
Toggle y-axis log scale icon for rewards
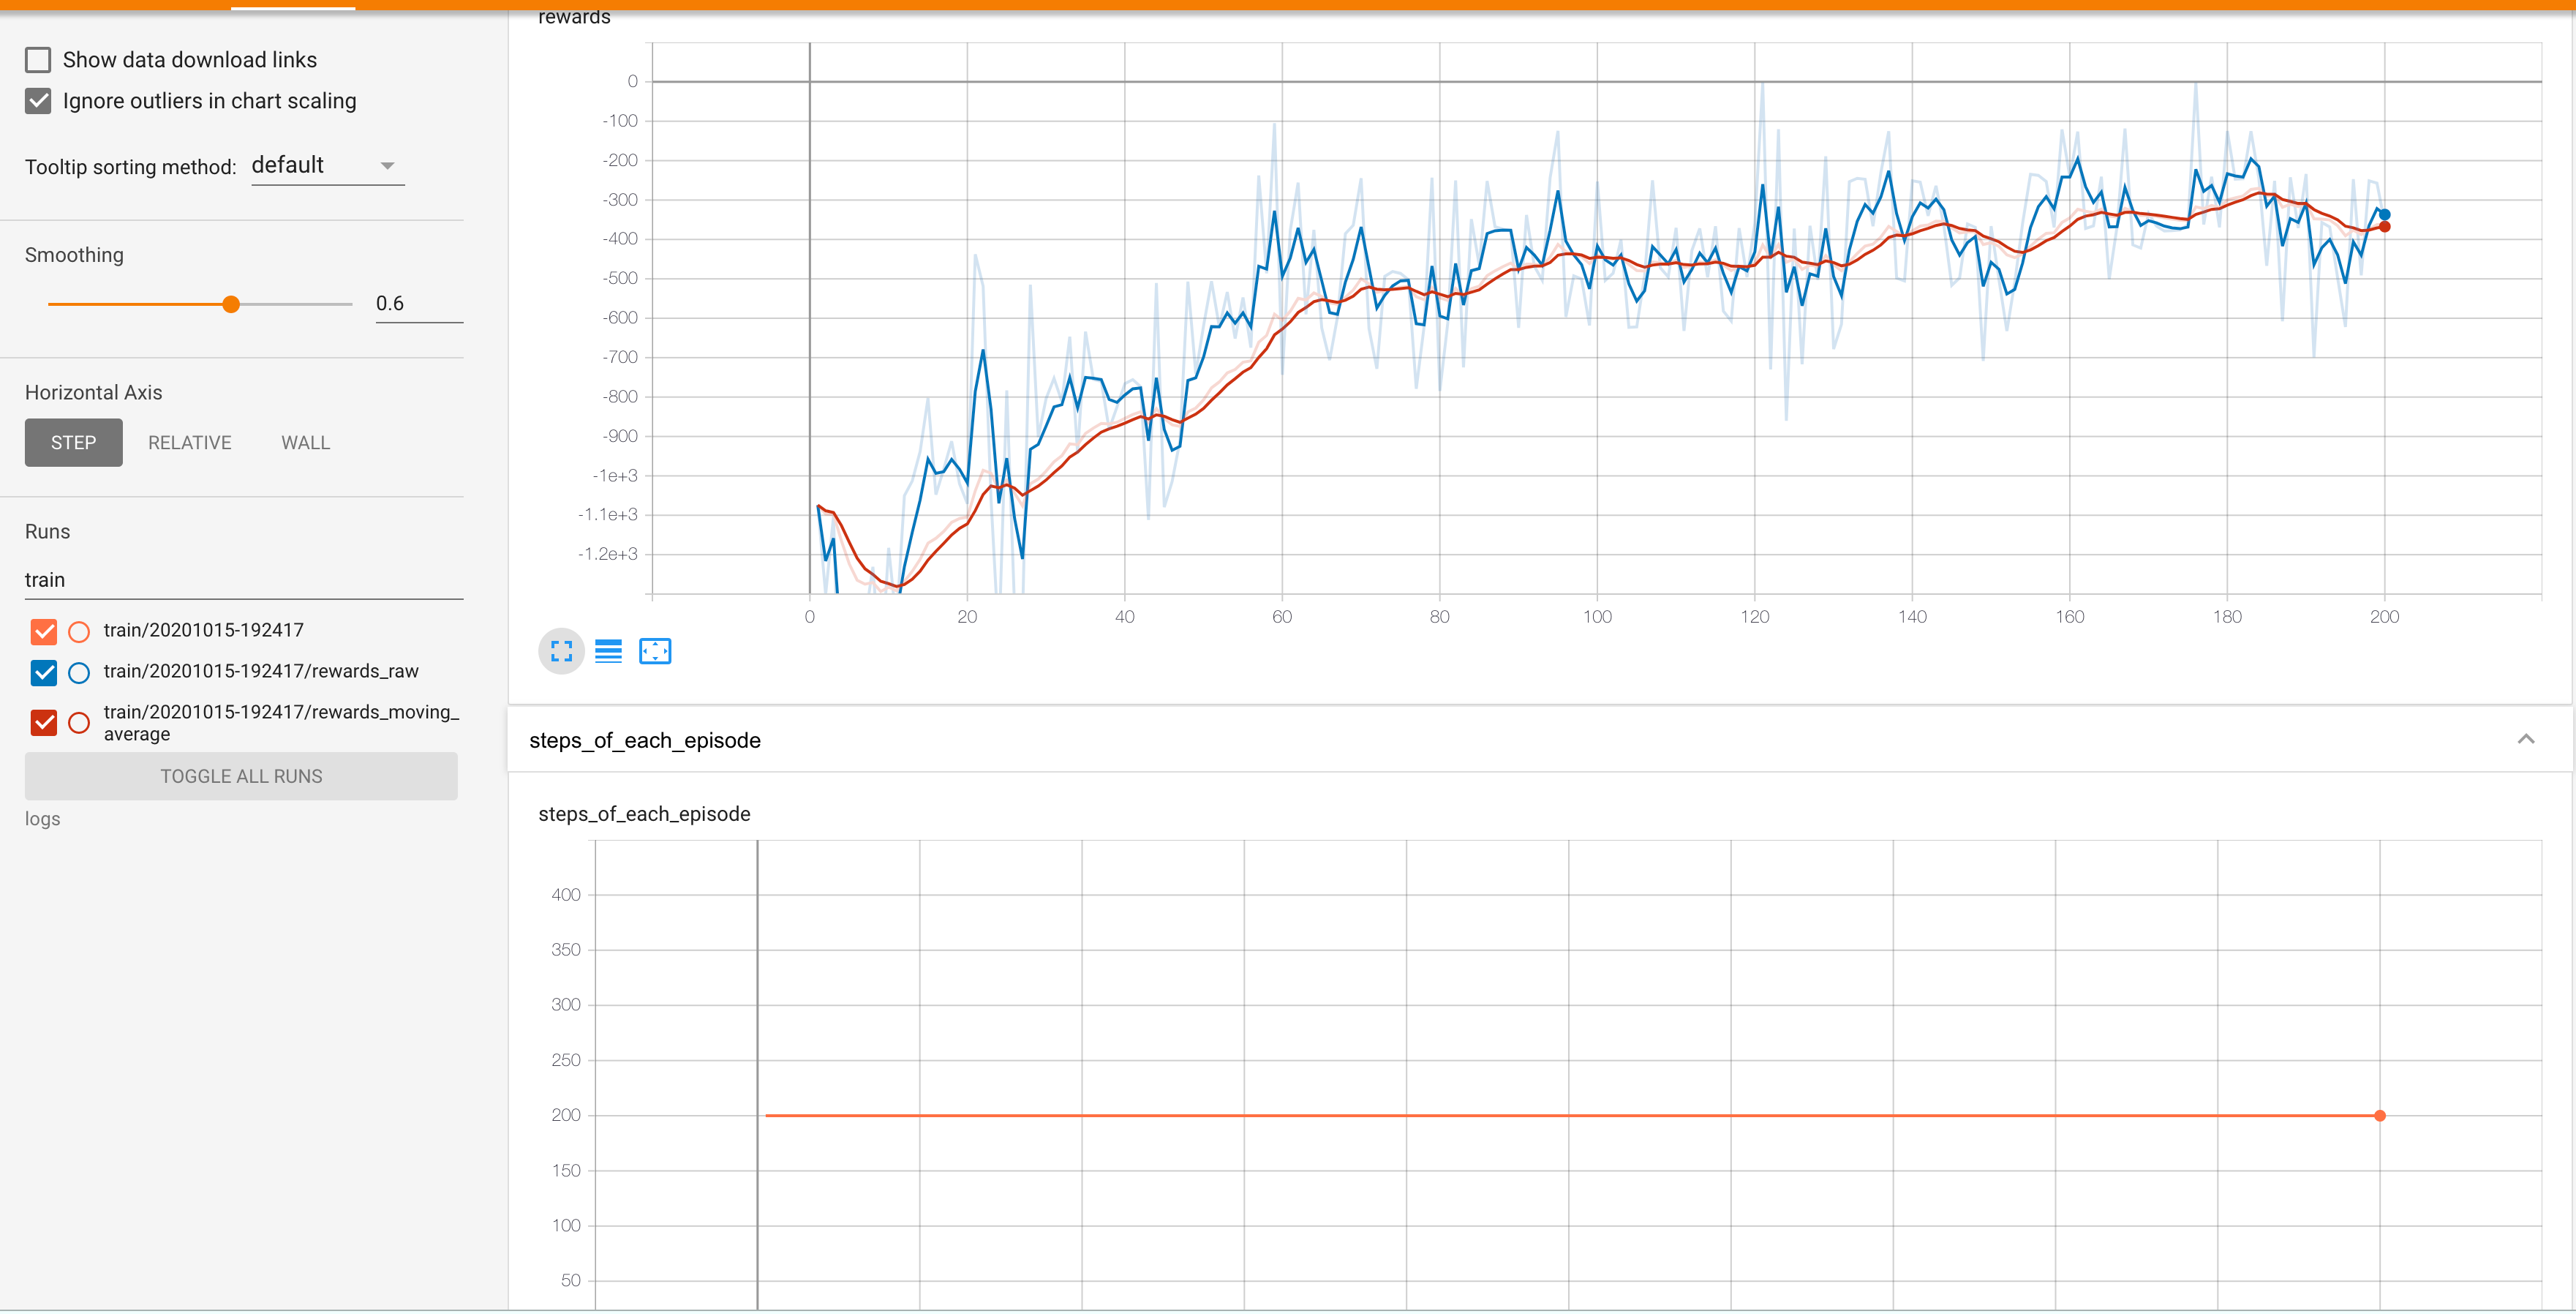click(608, 652)
